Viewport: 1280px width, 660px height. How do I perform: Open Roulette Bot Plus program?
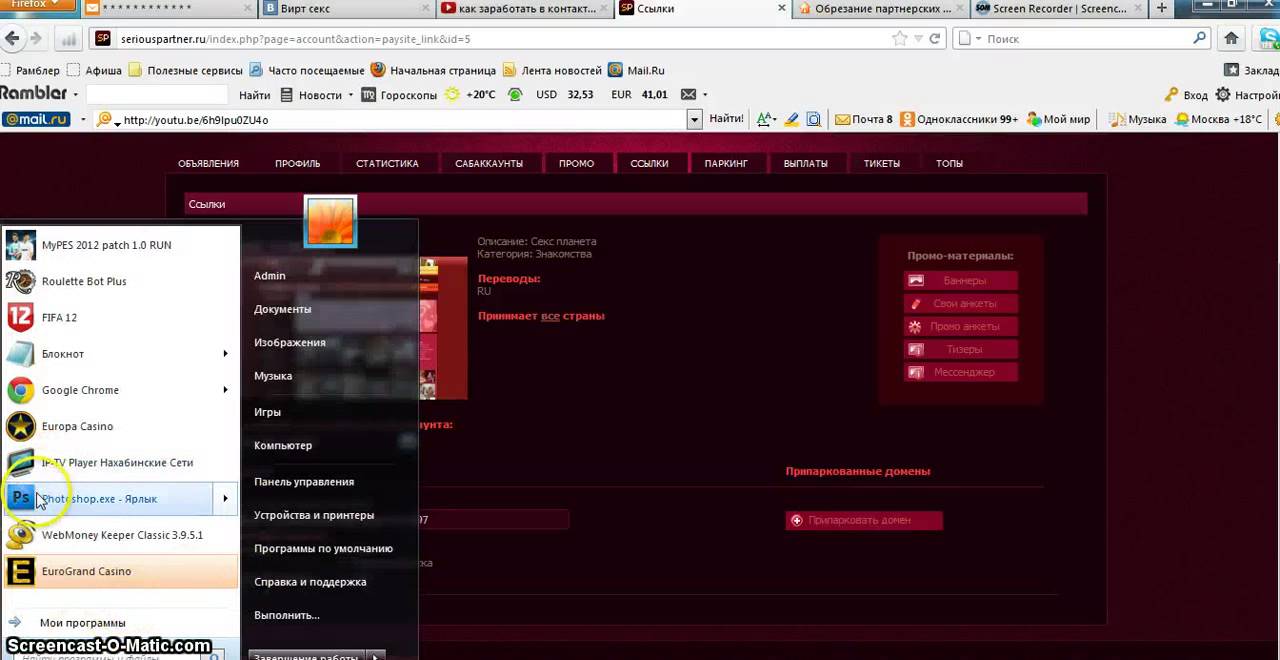(x=119, y=281)
